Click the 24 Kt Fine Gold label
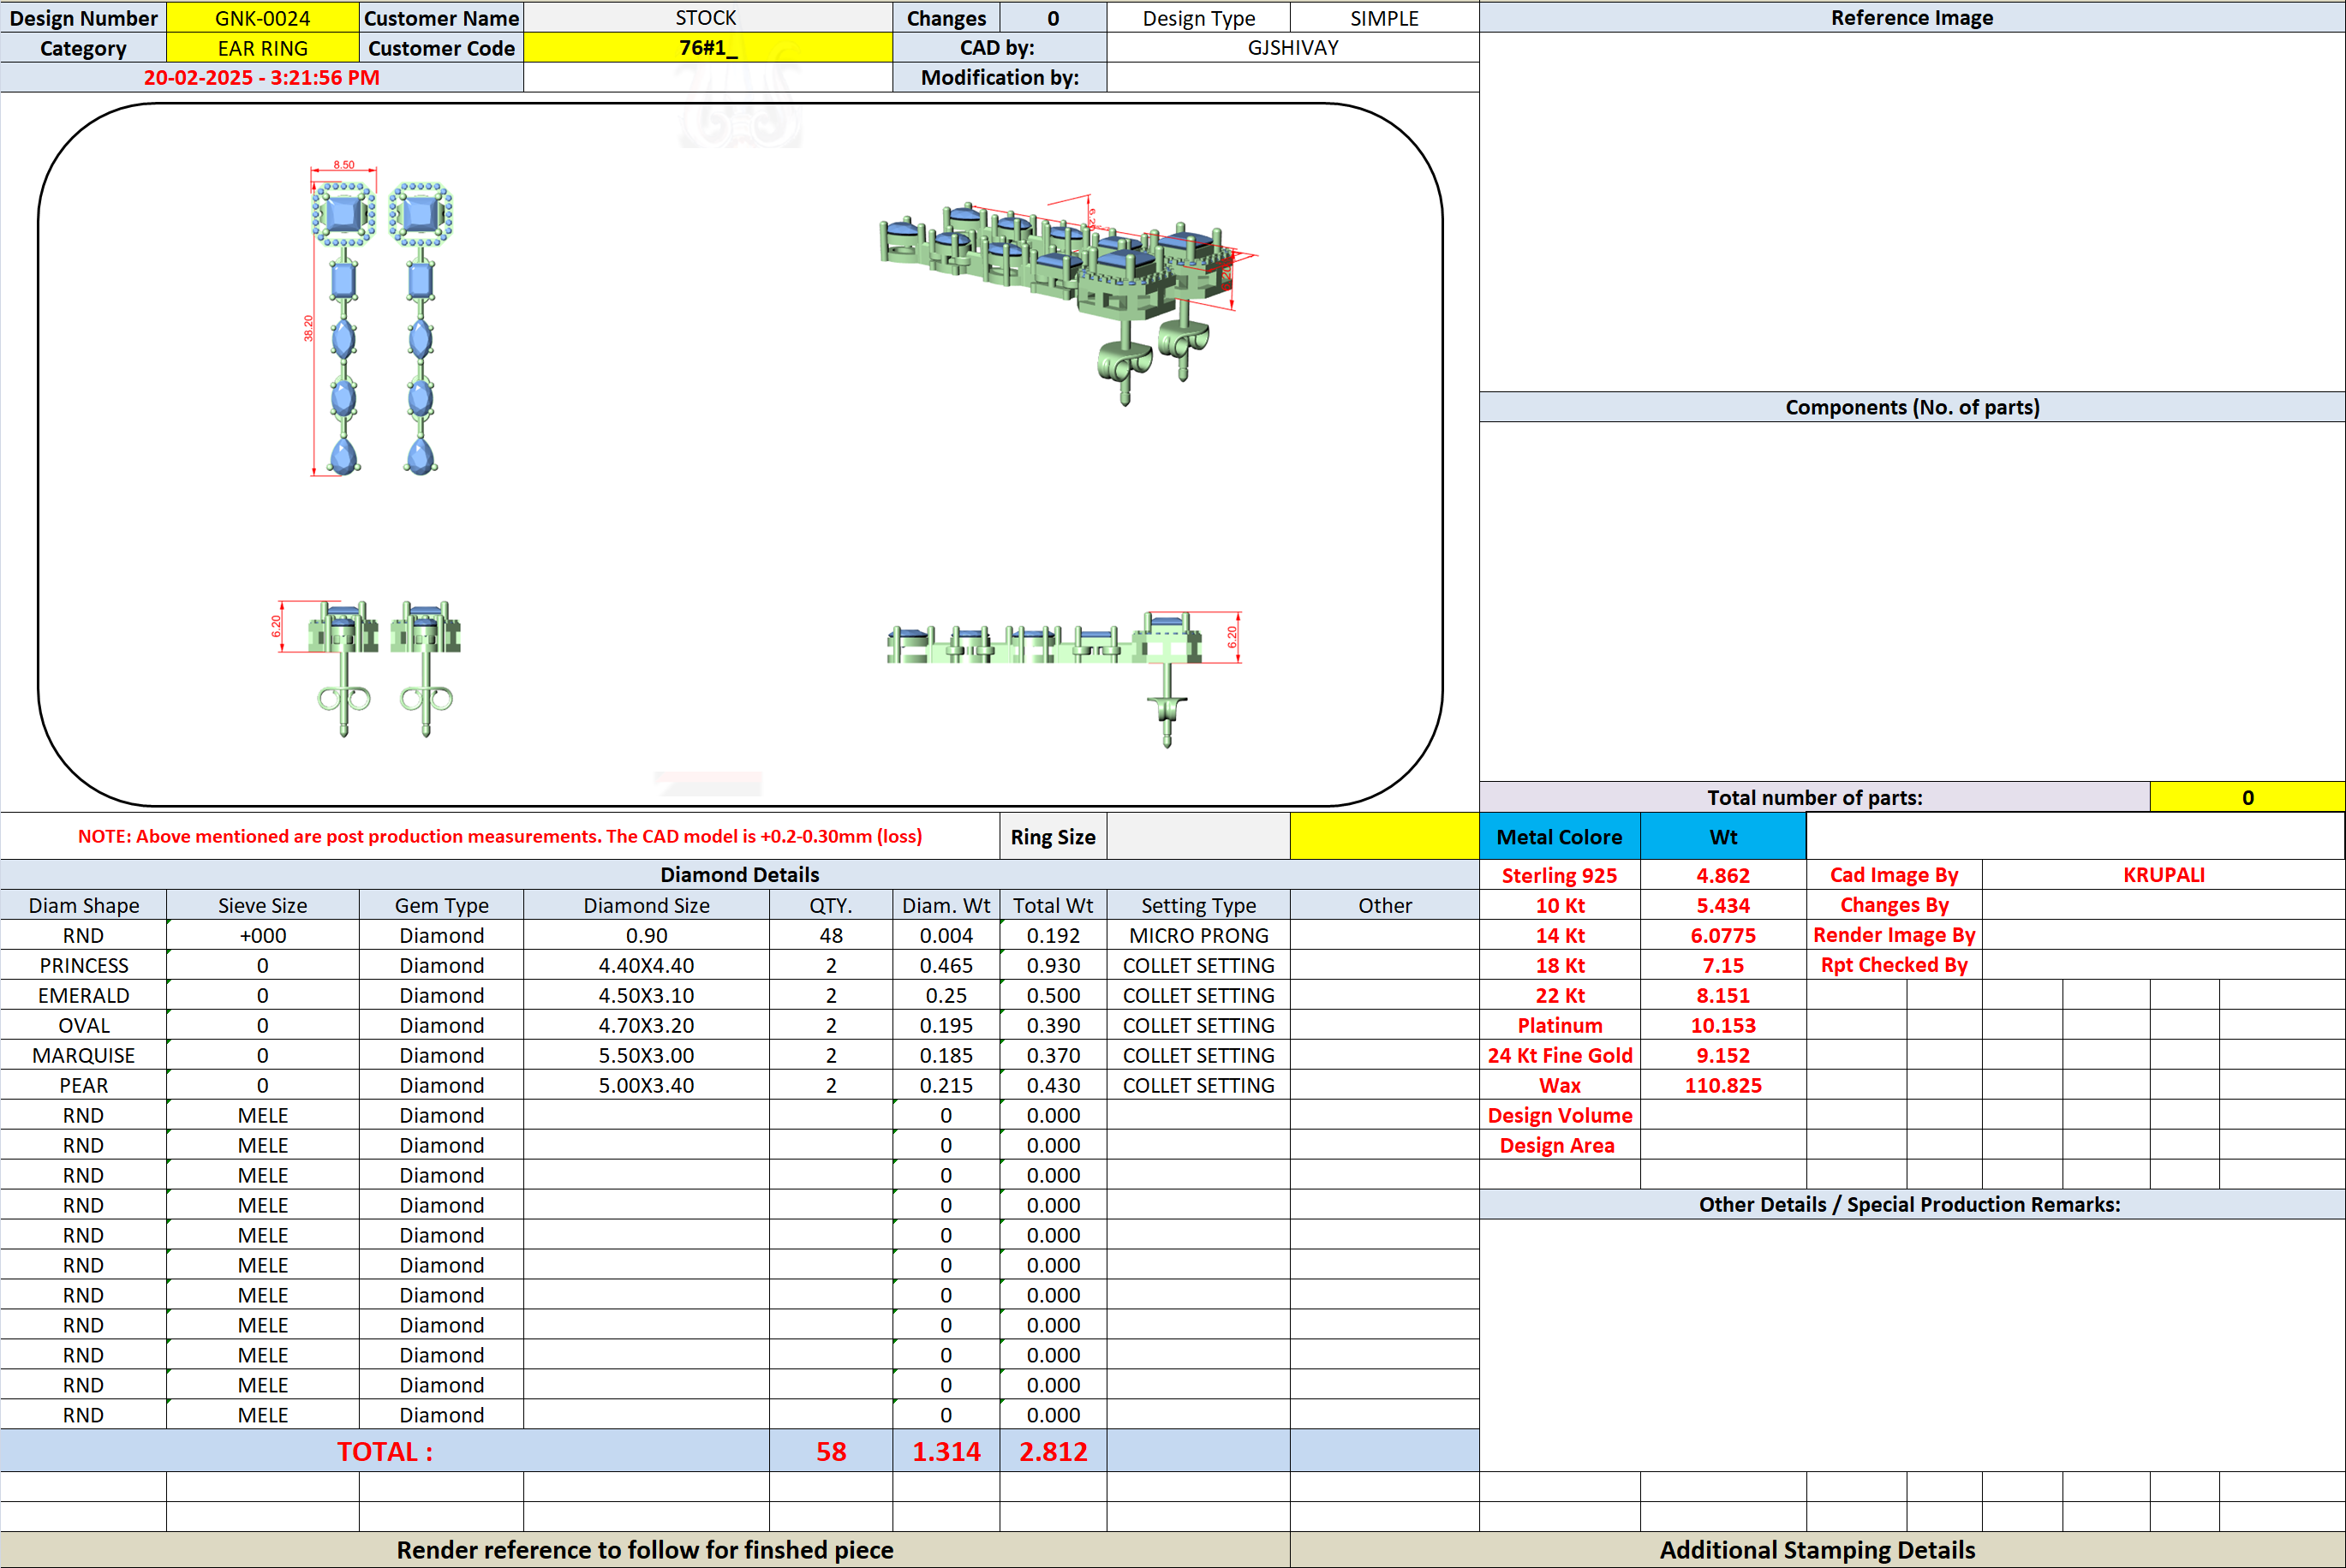Image resolution: width=2346 pixels, height=1568 pixels. coord(1559,1055)
